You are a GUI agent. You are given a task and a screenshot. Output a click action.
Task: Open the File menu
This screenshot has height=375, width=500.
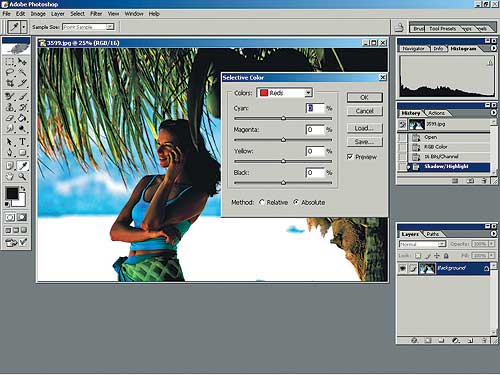point(6,14)
